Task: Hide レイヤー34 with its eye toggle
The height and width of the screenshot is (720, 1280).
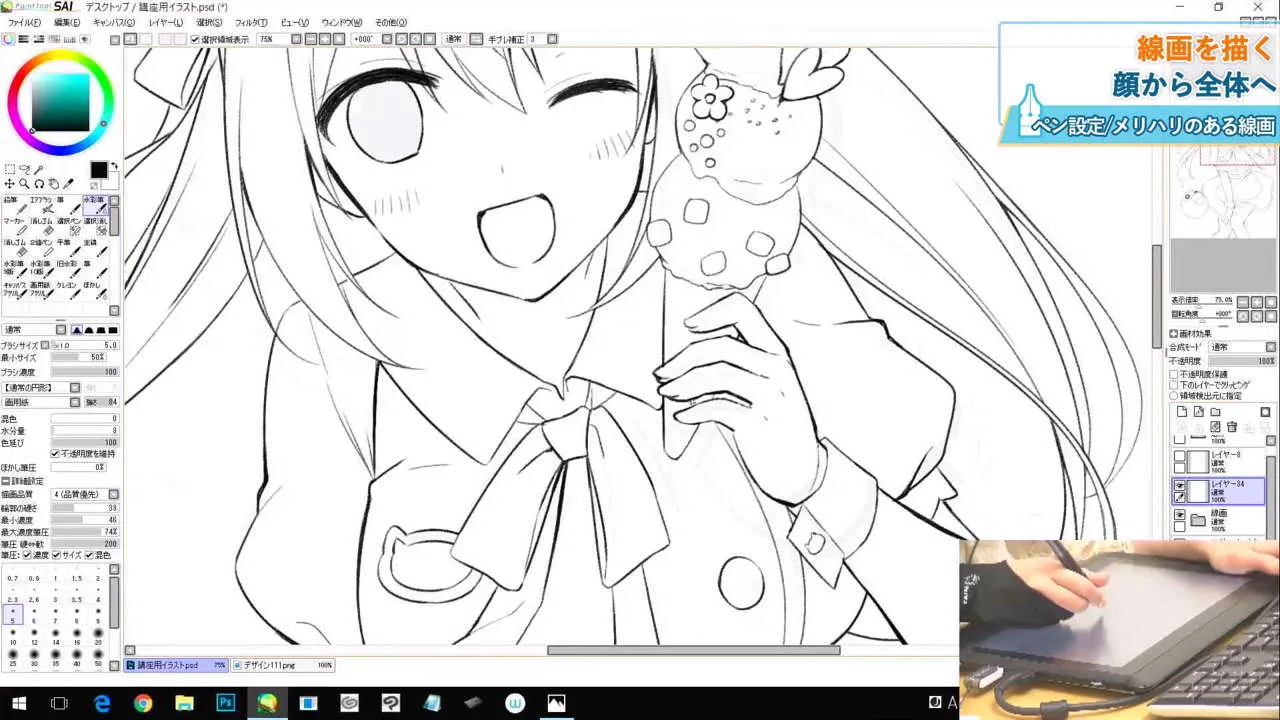Action: [1179, 486]
